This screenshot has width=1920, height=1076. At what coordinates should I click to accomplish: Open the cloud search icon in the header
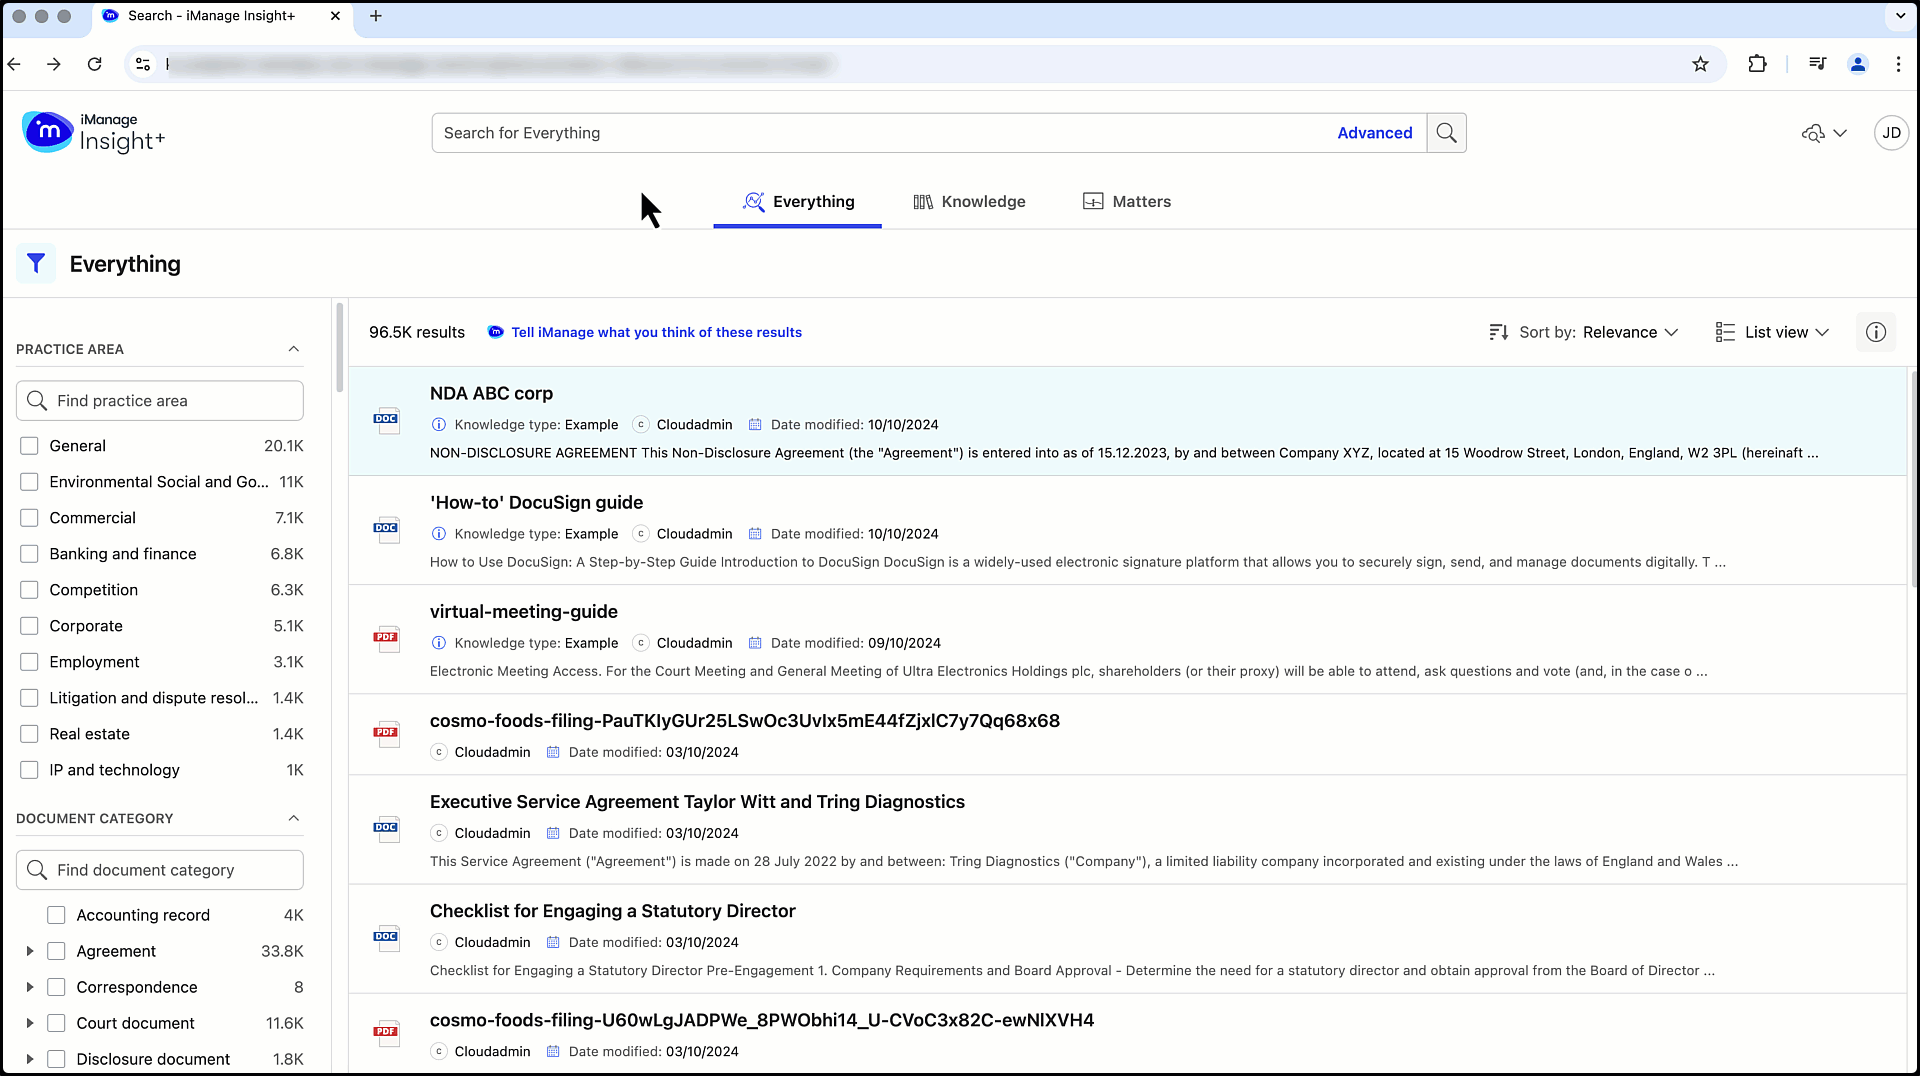pos(1815,133)
